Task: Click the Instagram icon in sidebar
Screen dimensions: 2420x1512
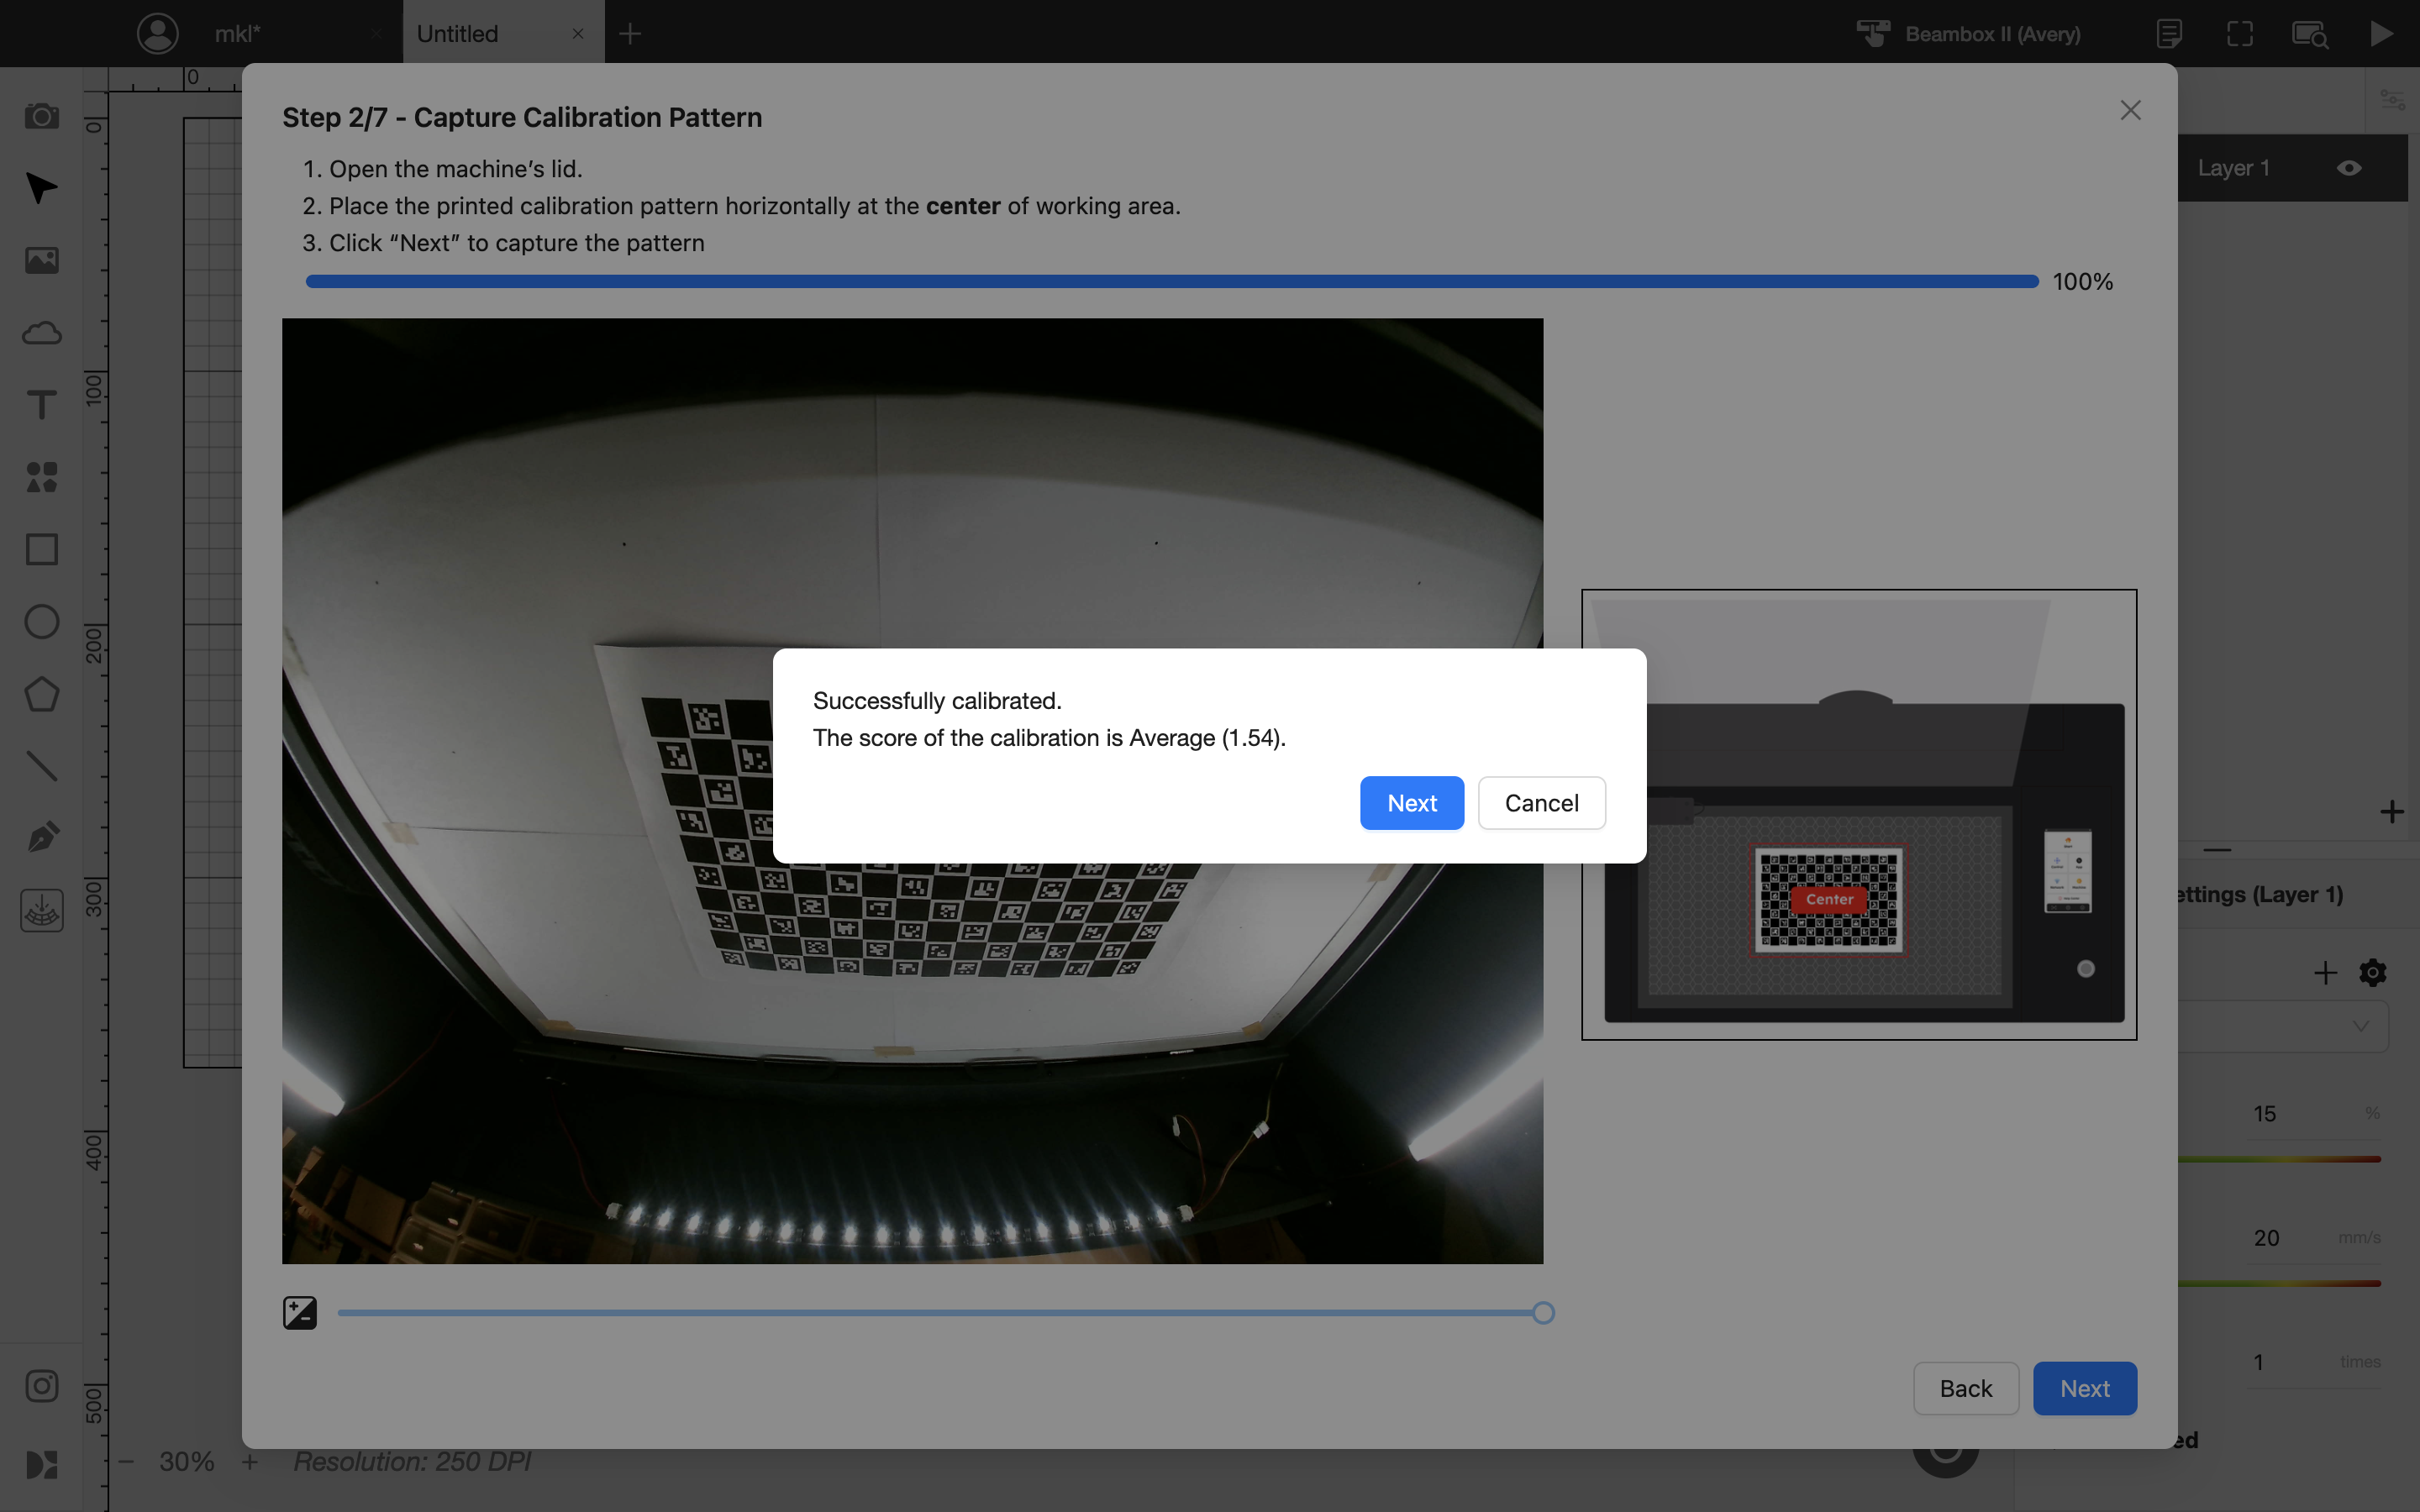Action: point(41,1386)
